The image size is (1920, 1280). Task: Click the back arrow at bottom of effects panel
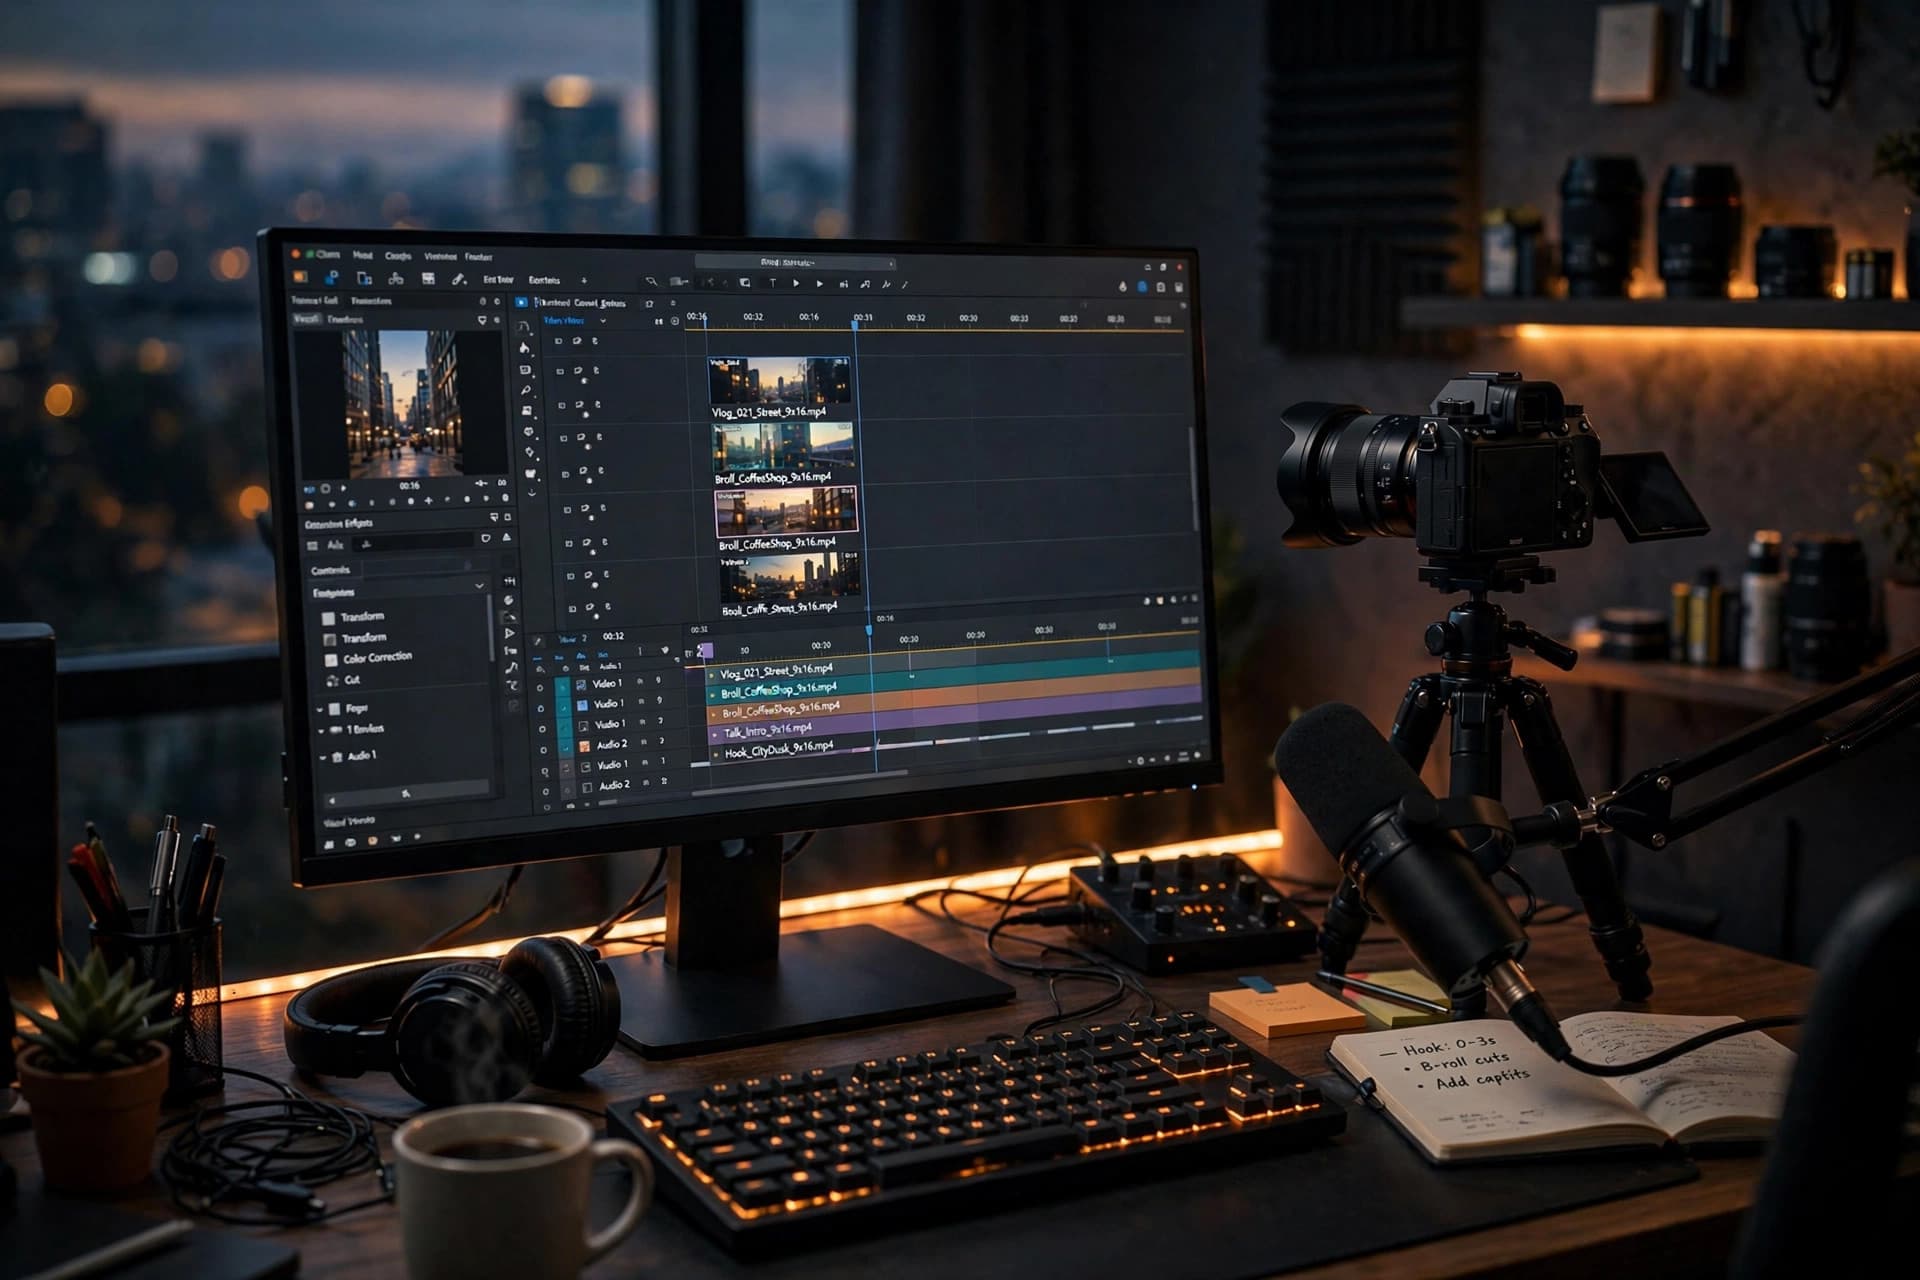pos(332,801)
